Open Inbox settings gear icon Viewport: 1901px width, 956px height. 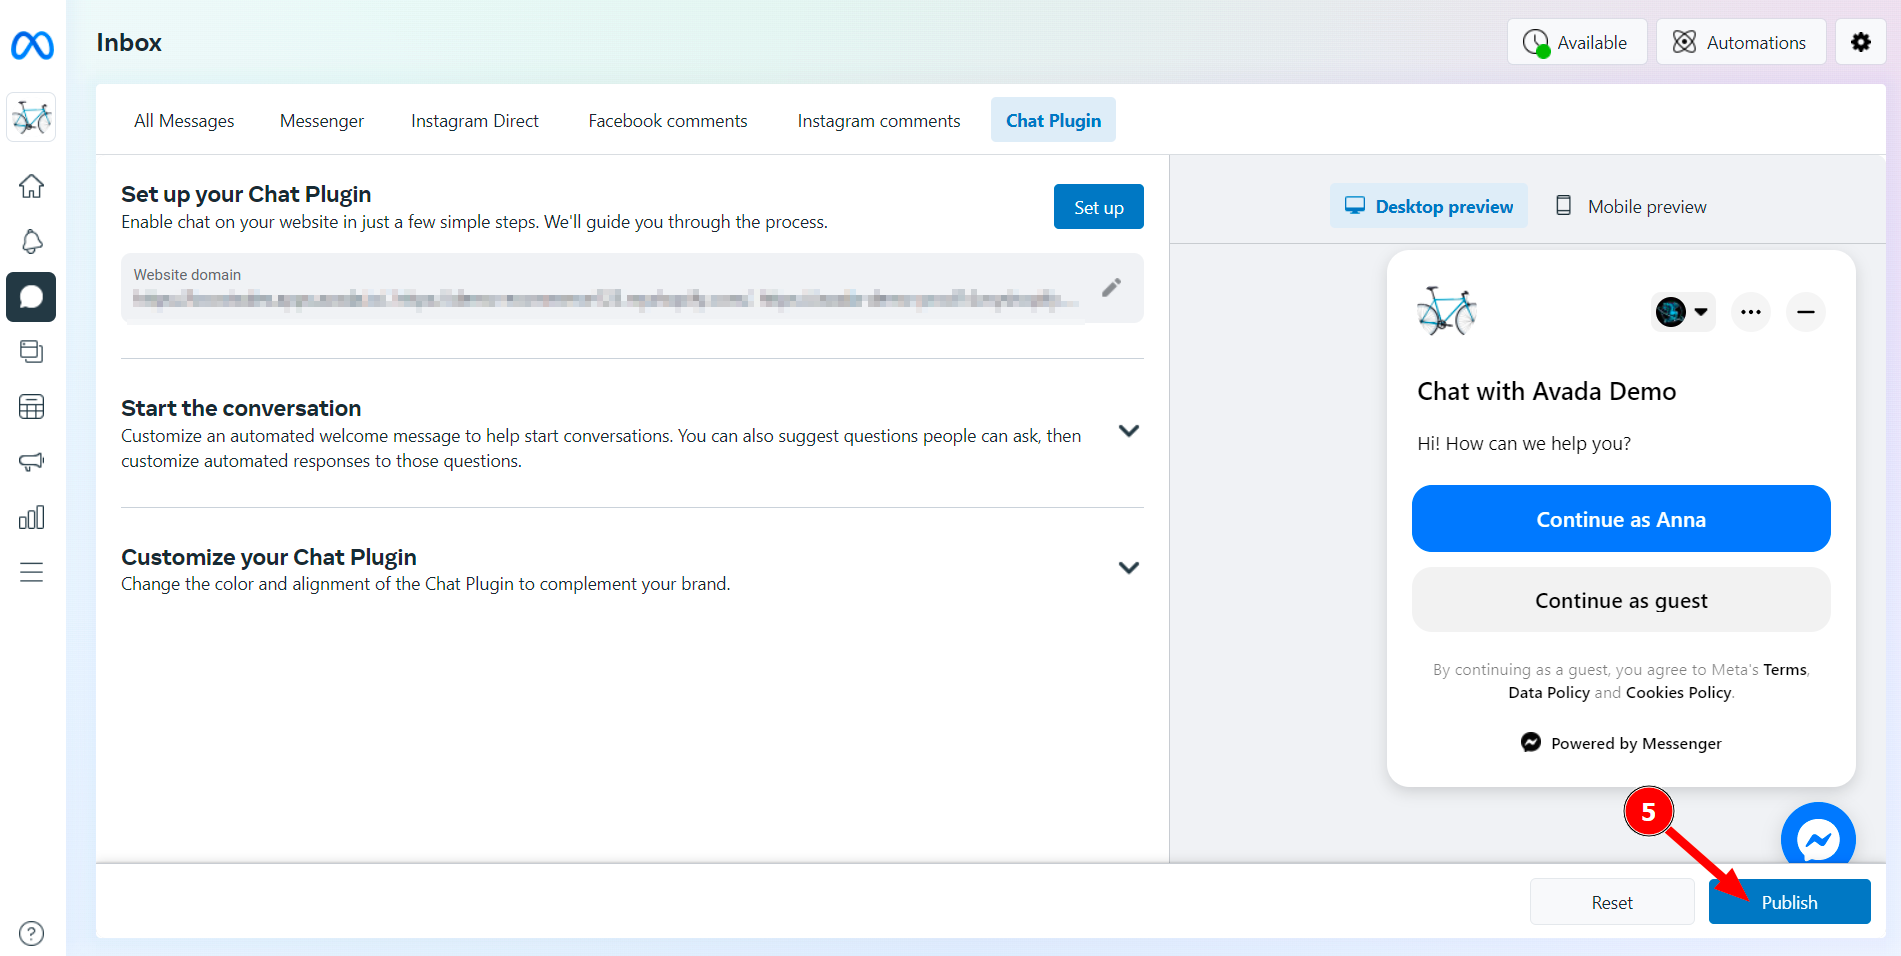click(1860, 42)
